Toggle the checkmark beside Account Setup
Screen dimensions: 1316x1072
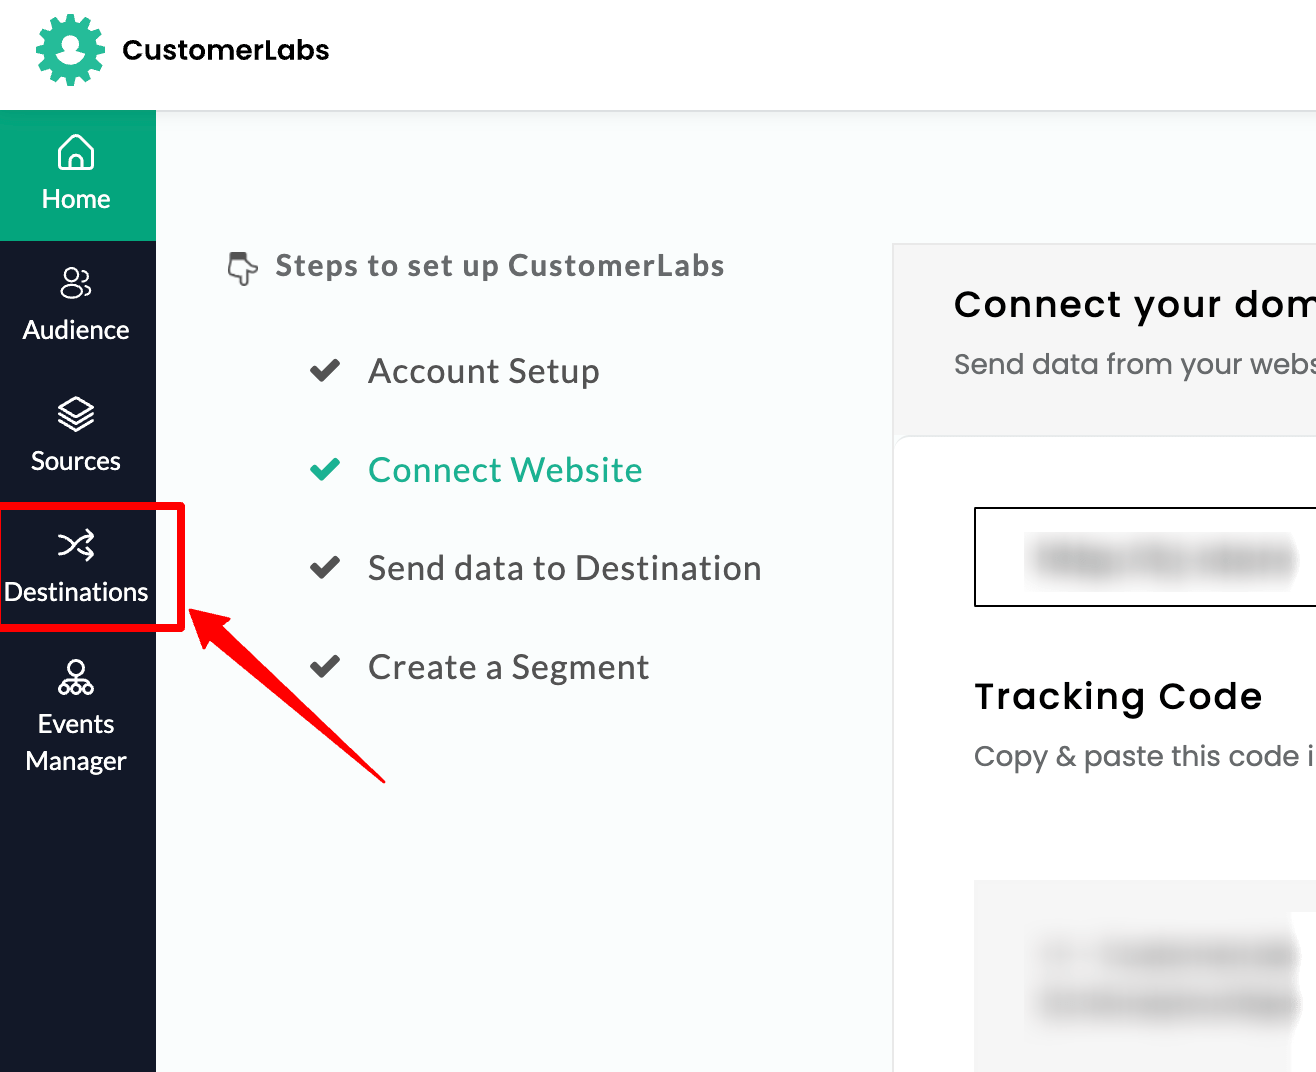(x=325, y=370)
